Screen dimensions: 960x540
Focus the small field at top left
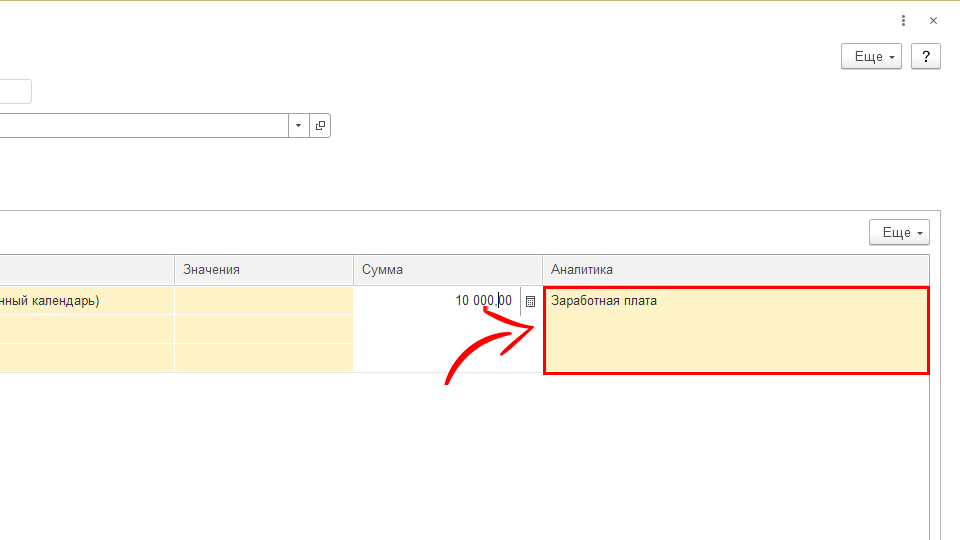pos(15,92)
